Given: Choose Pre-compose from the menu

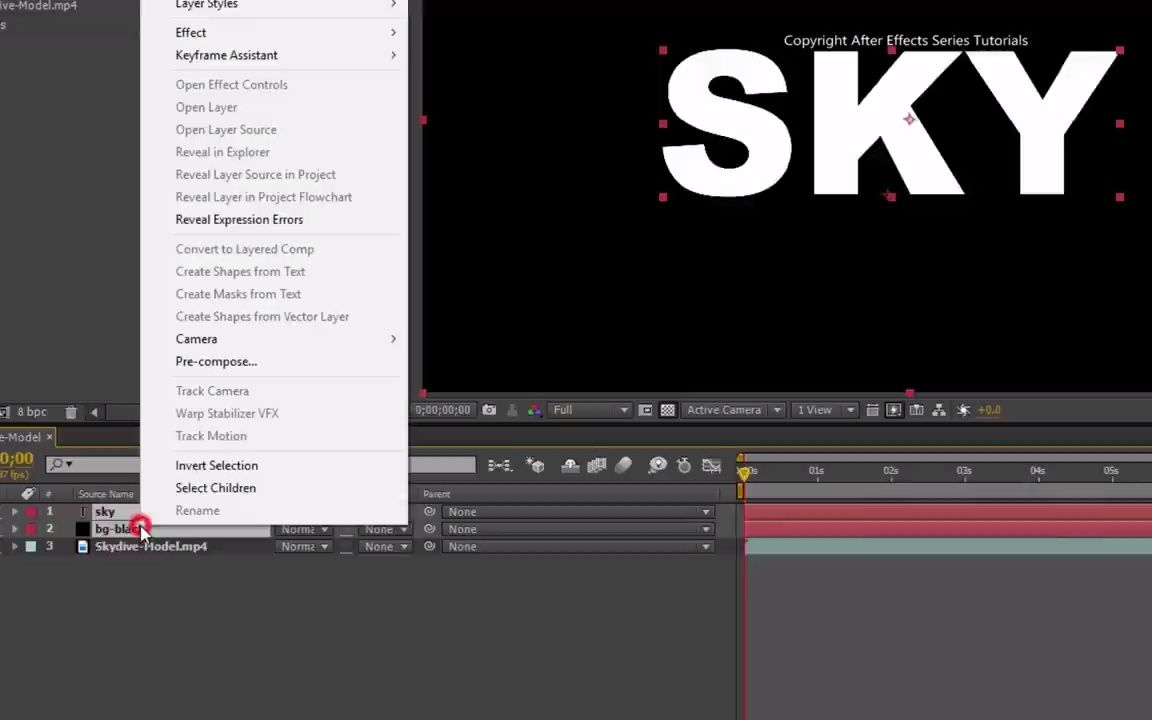Looking at the screenshot, I should point(216,361).
